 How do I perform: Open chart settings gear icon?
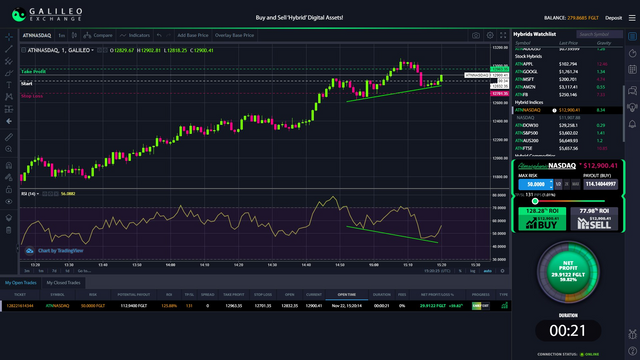point(490,36)
